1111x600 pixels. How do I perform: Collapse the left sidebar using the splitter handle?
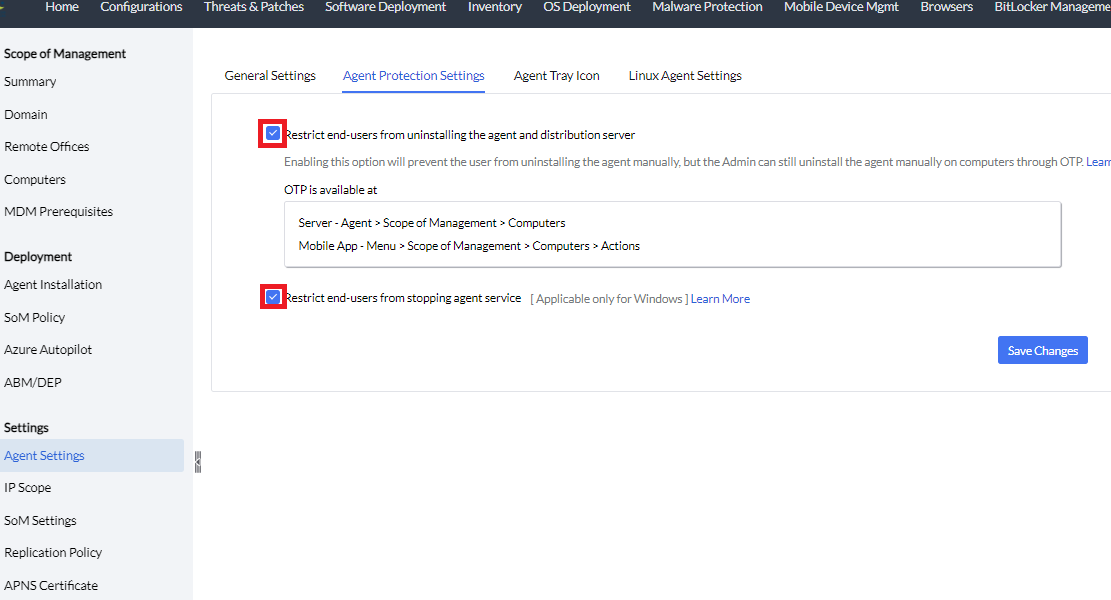click(198, 461)
